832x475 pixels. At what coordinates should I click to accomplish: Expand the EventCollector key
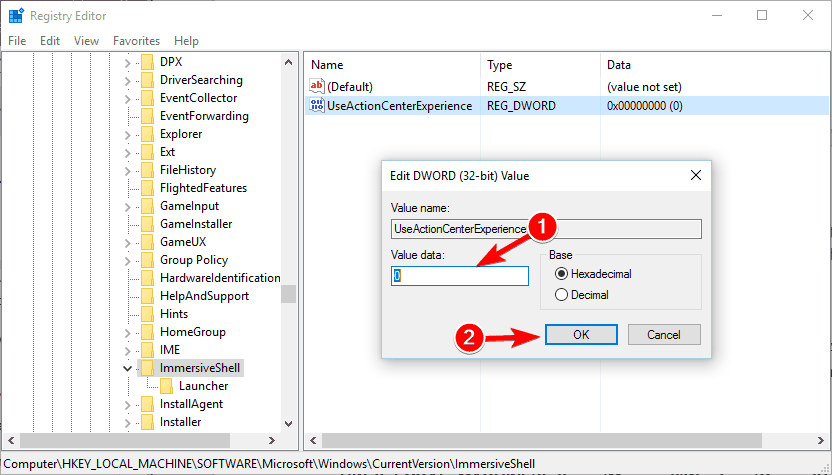pos(127,99)
